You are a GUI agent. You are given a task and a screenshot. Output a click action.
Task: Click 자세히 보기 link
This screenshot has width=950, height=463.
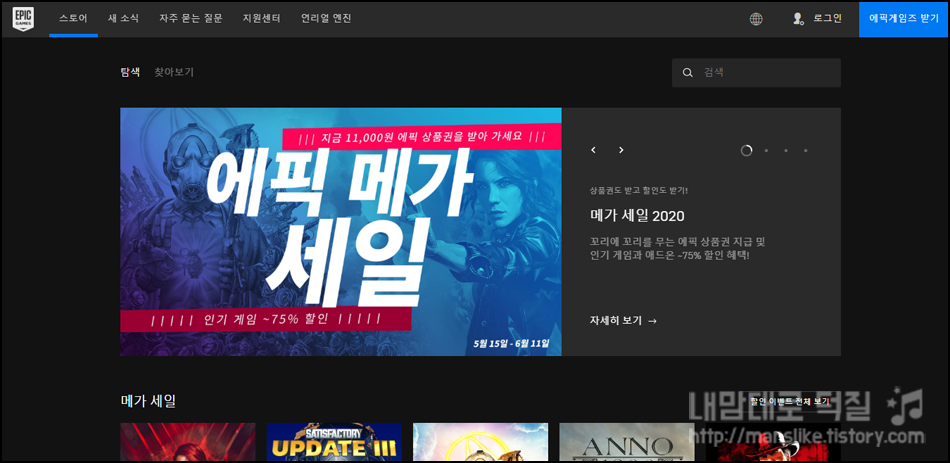(x=623, y=321)
